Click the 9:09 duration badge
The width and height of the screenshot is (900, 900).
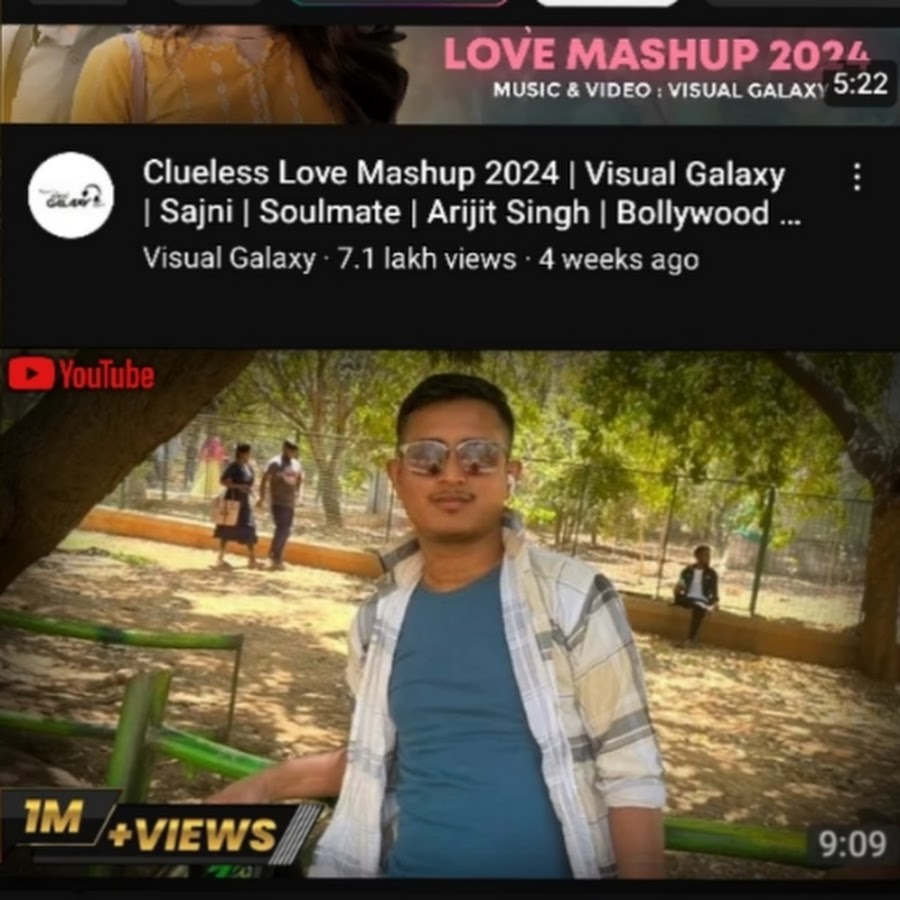point(852,844)
